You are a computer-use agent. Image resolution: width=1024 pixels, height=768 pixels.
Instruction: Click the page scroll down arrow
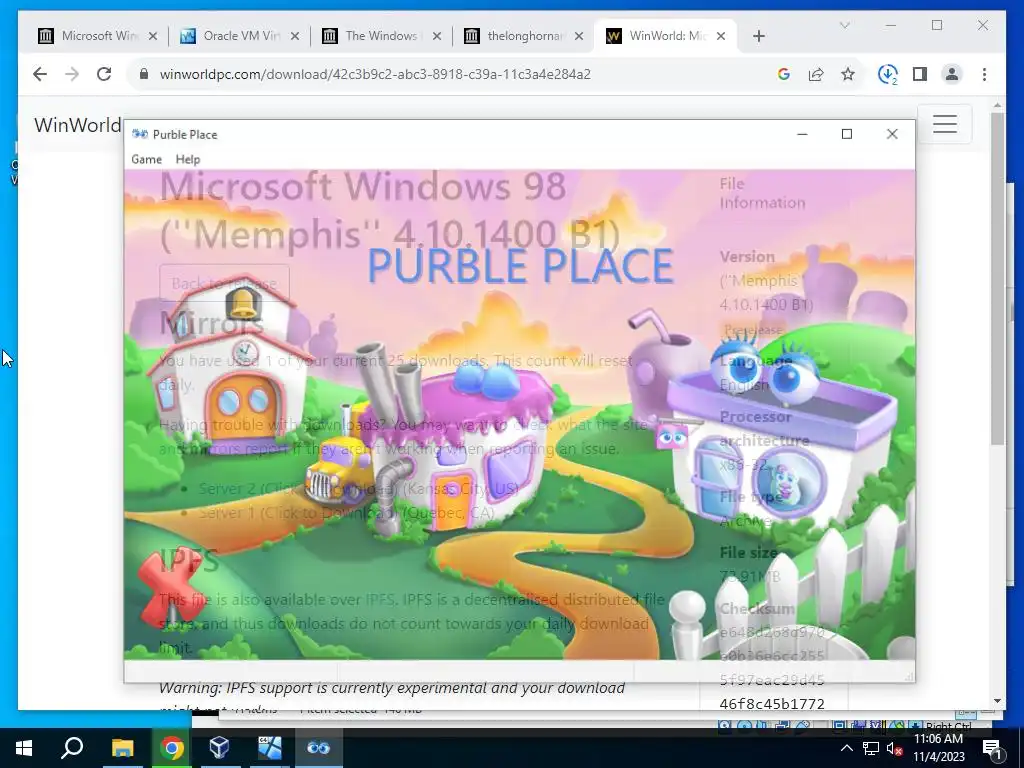tap(997, 701)
